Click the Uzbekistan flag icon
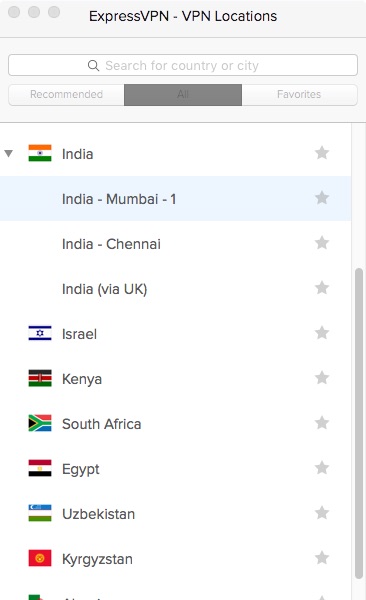Screen dimensions: 366x600 click(40, 513)
